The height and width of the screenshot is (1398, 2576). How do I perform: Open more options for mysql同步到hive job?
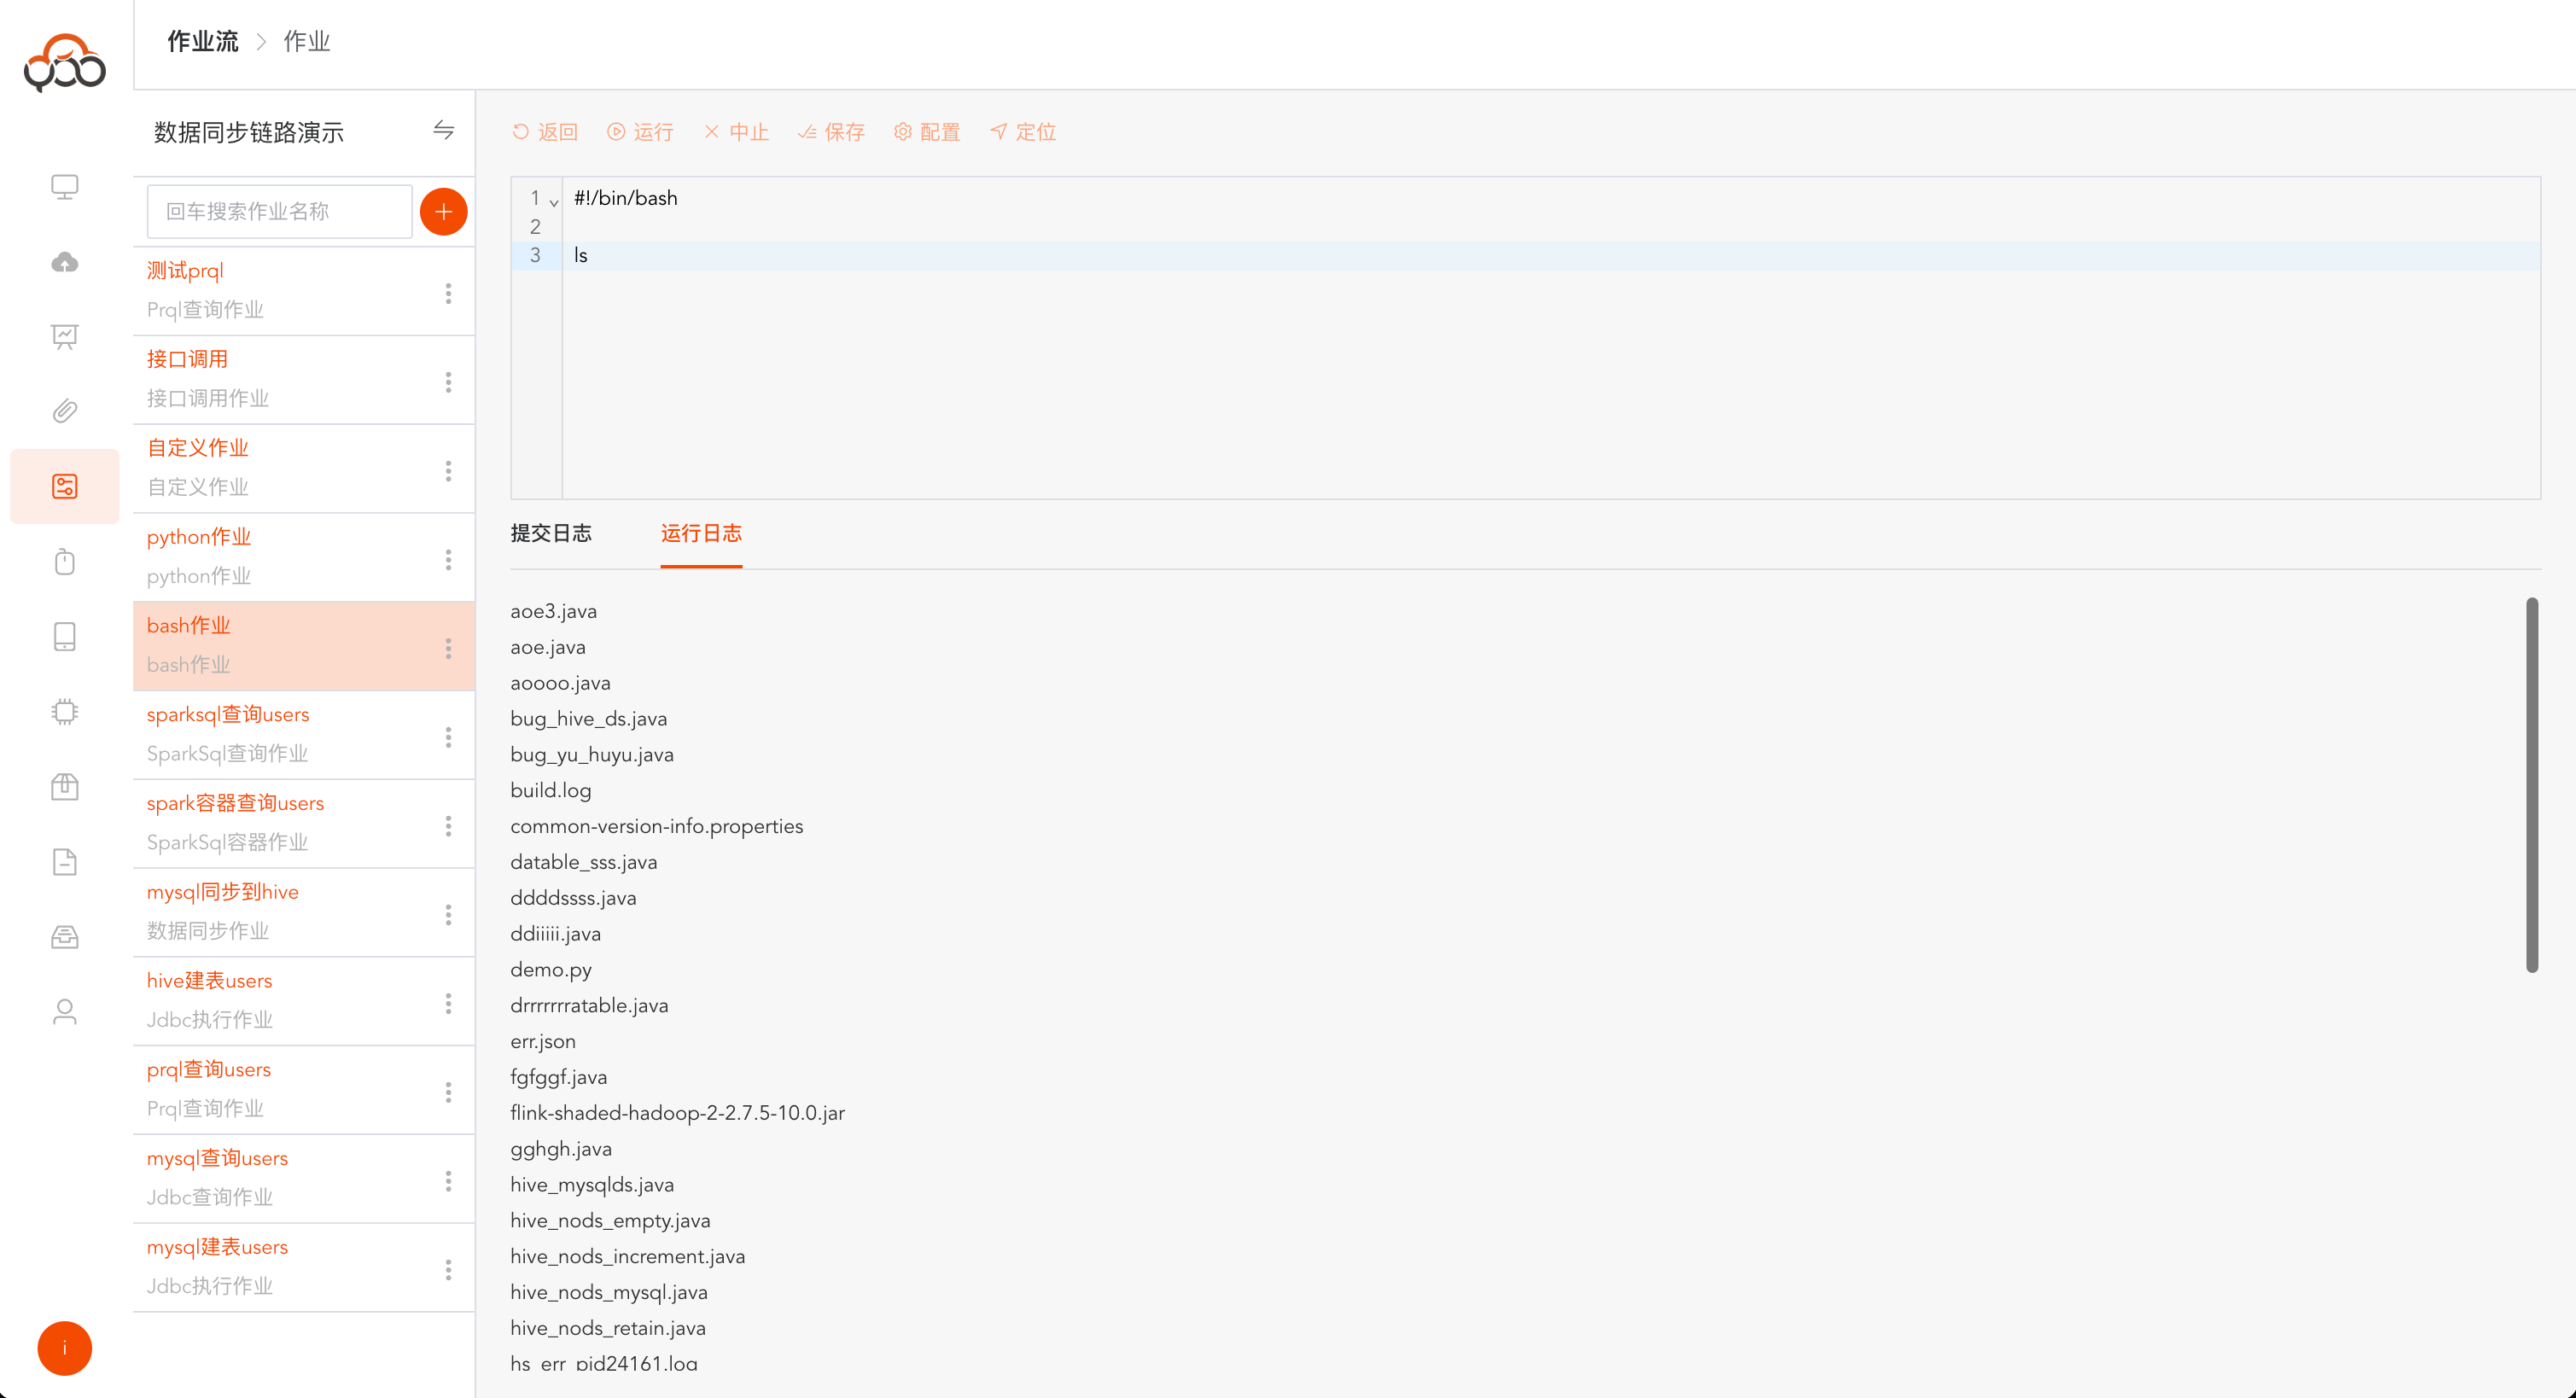(448, 914)
